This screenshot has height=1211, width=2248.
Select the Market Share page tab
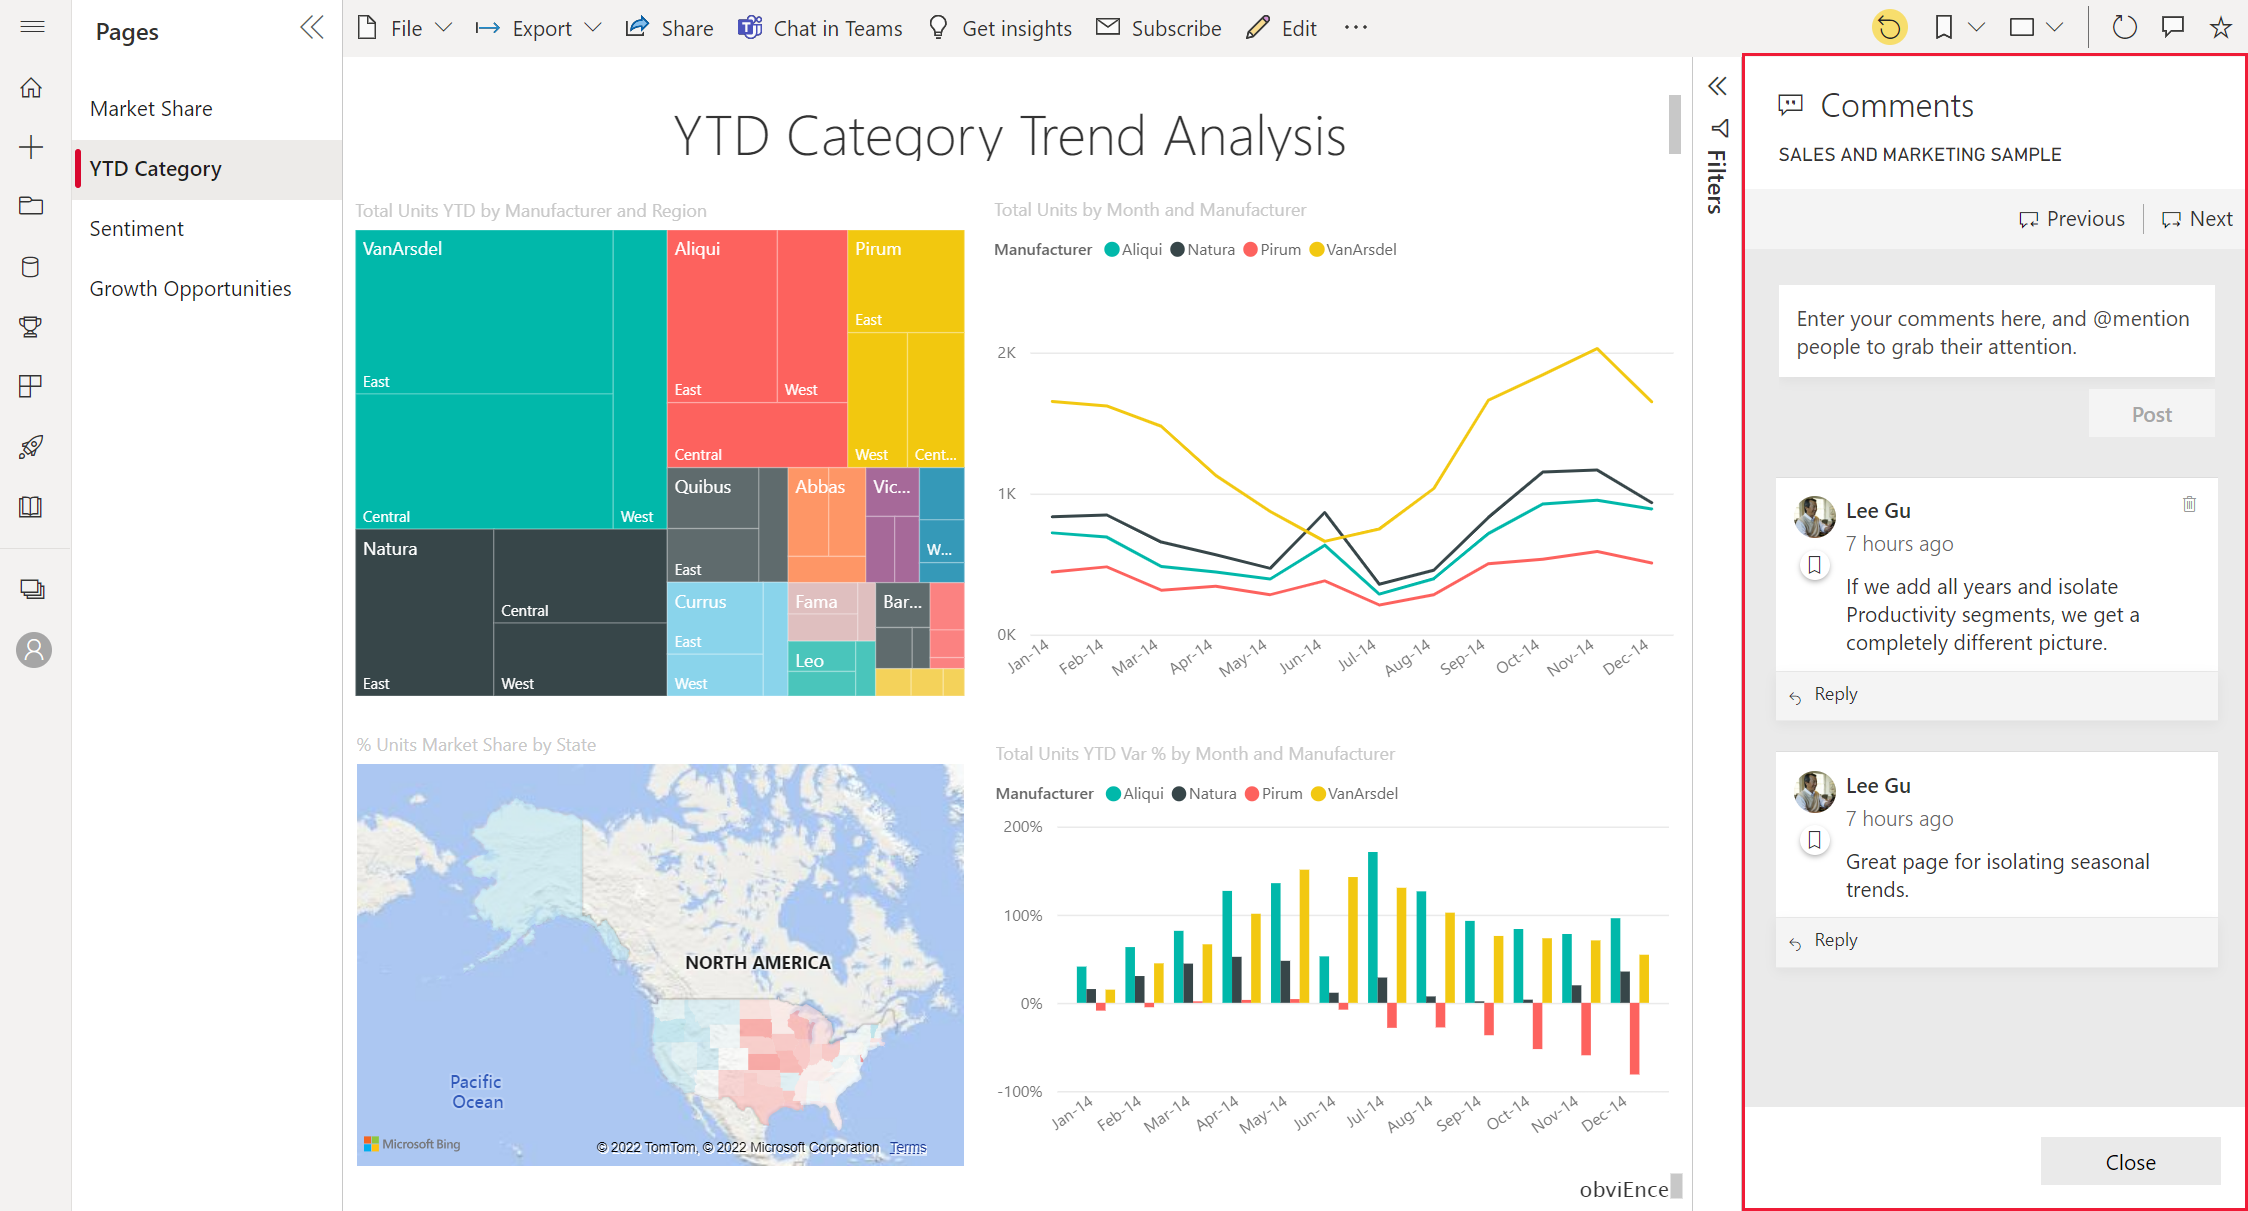click(151, 107)
